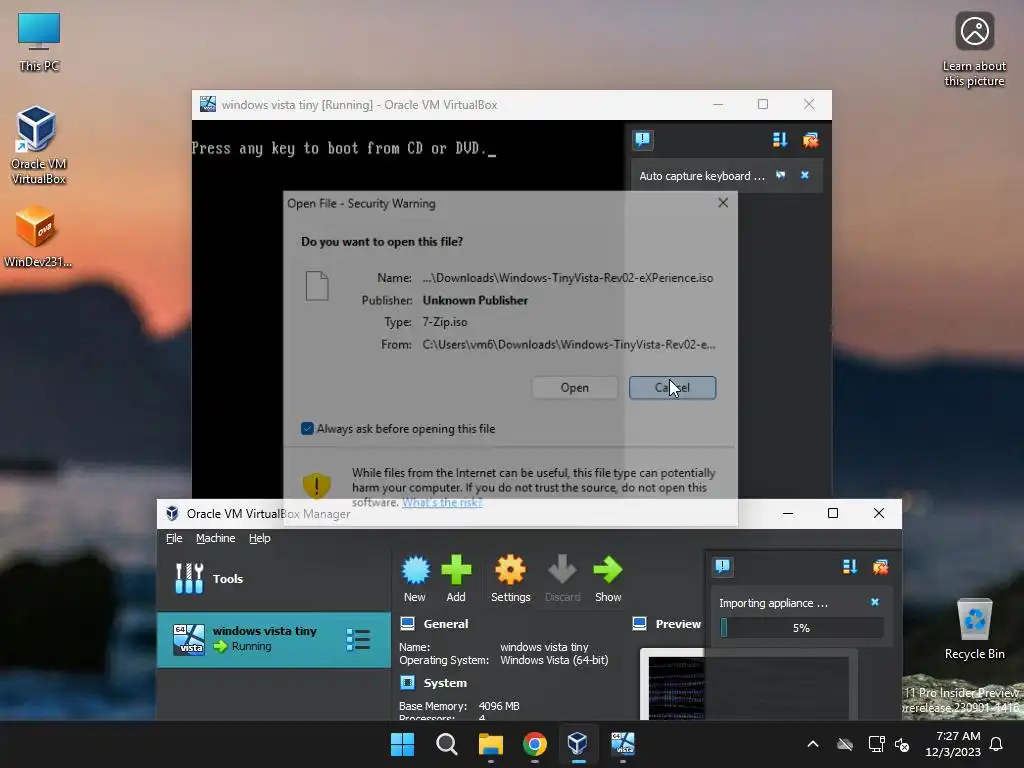1024x768 pixels.
Task: Click the green Add machine icon
Action: 456,570
